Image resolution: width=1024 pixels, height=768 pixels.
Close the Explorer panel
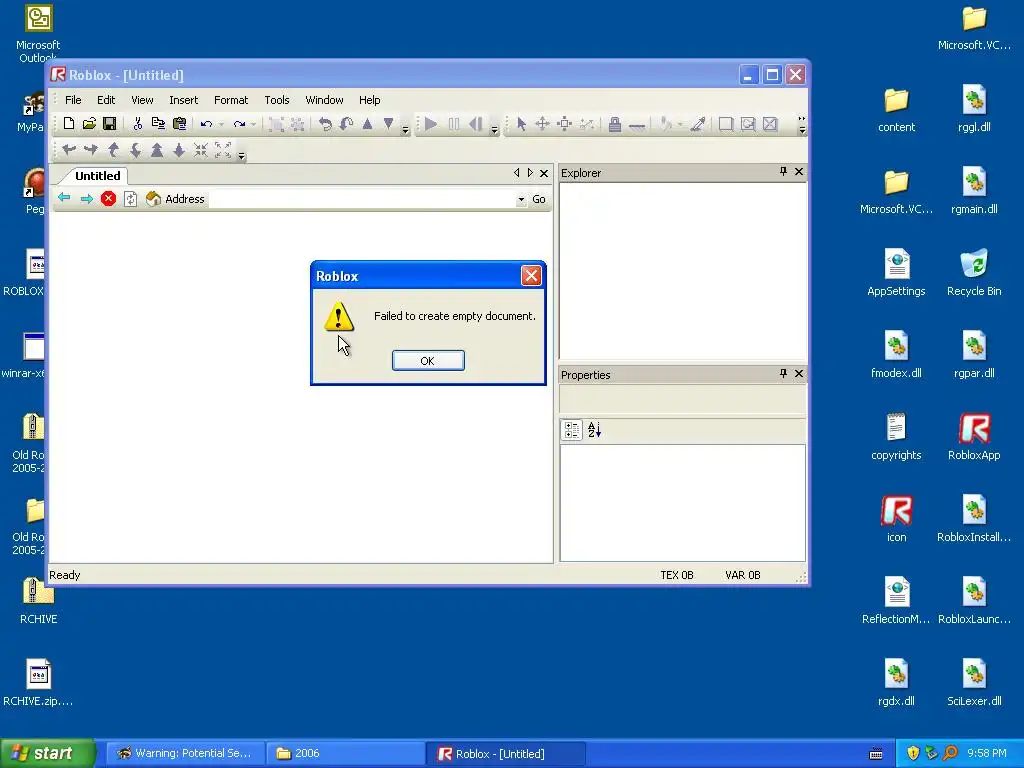pyautogui.click(x=799, y=172)
